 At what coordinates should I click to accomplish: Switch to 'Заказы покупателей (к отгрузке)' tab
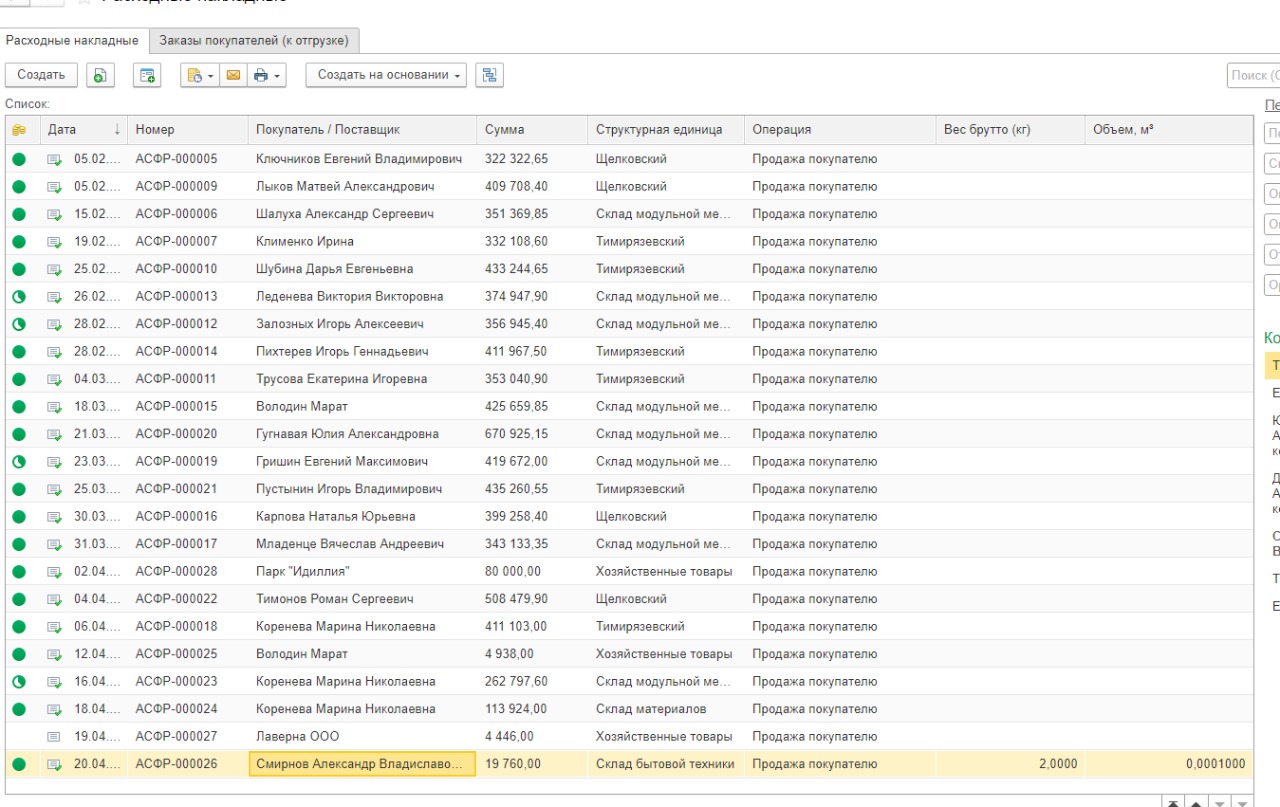point(254,41)
